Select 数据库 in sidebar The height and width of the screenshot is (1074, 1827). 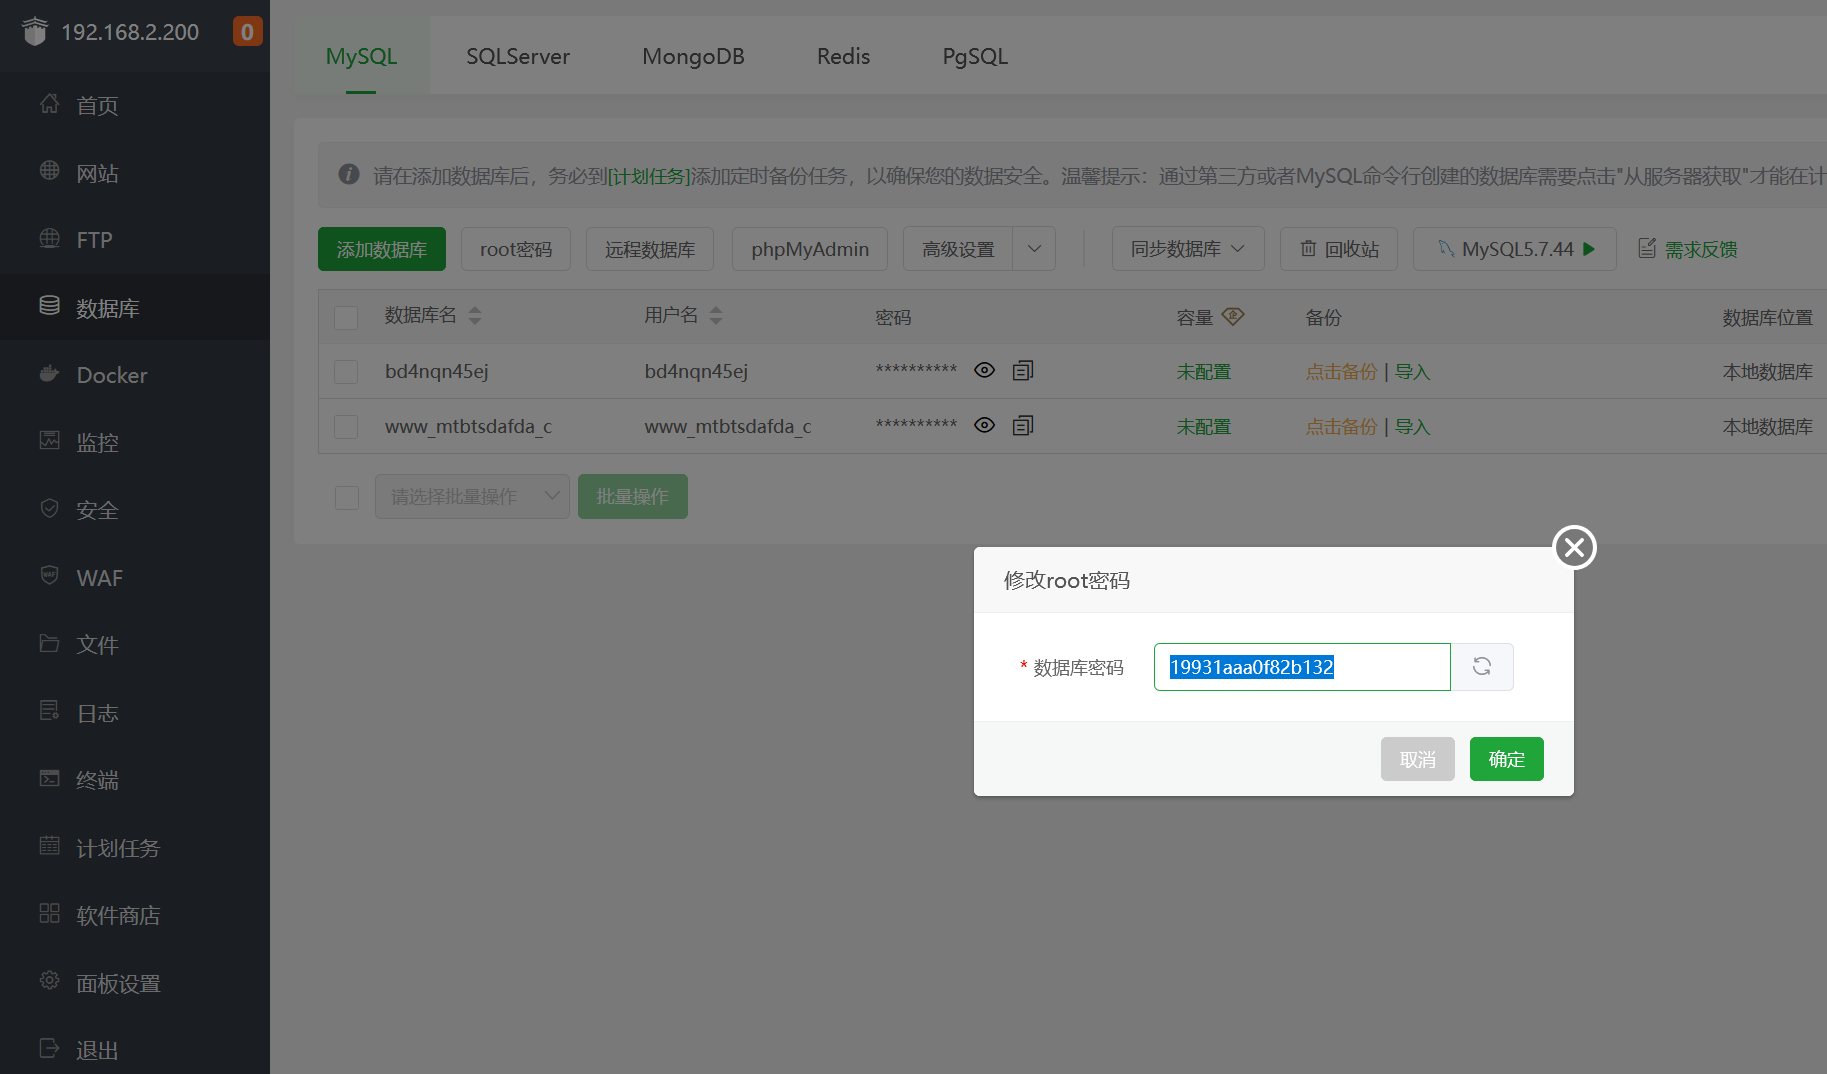tap(135, 308)
